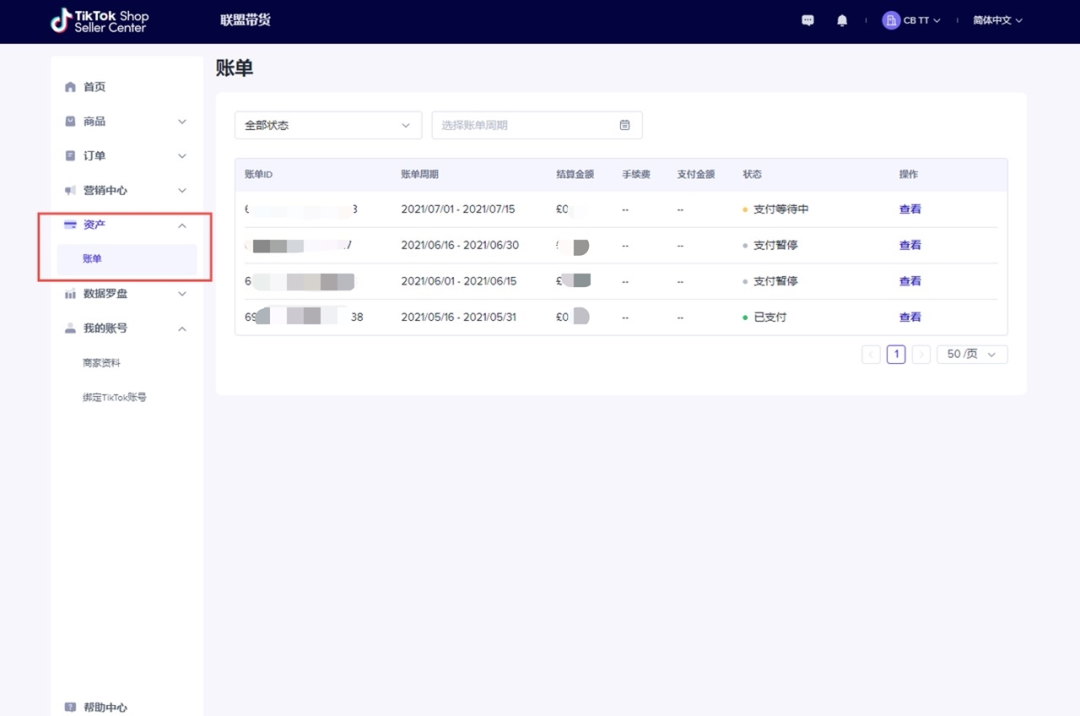
Task: Click the CB TT account avatar
Action: tap(891, 21)
